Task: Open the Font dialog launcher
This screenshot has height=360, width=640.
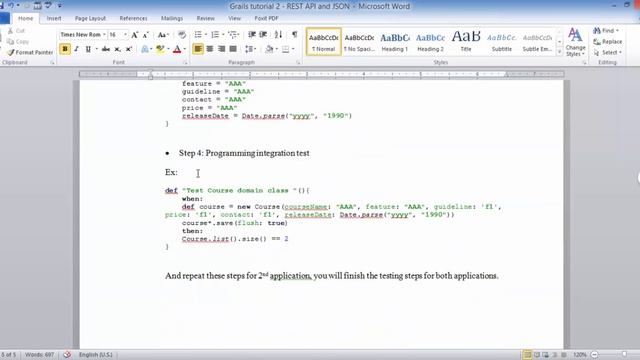Action: tap(185, 63)
